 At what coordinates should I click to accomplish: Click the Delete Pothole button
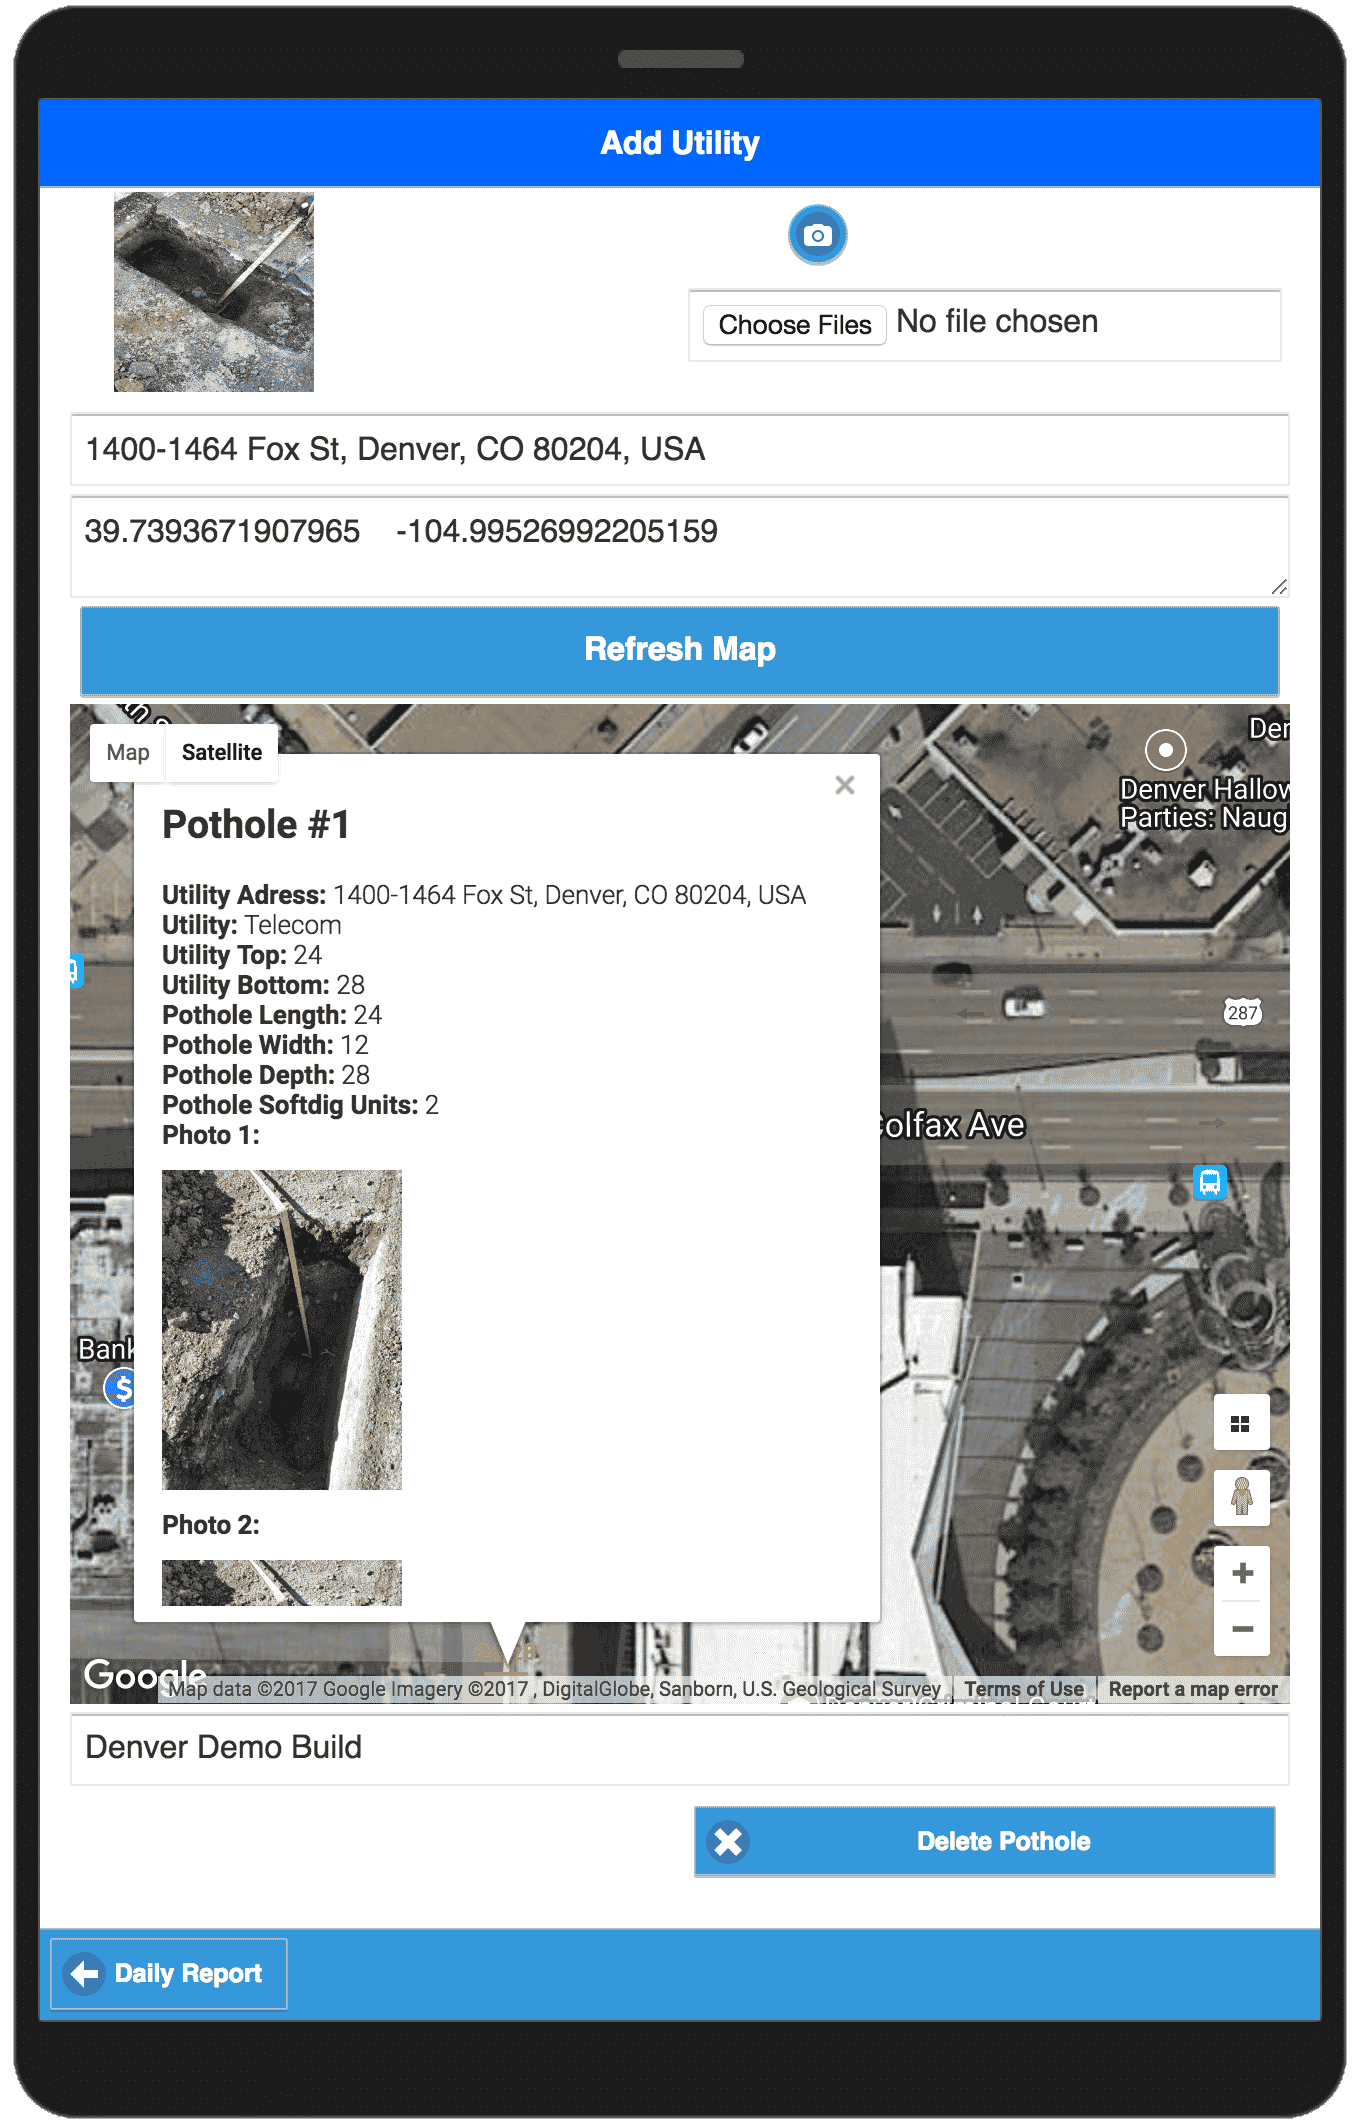click(985, 1841)
